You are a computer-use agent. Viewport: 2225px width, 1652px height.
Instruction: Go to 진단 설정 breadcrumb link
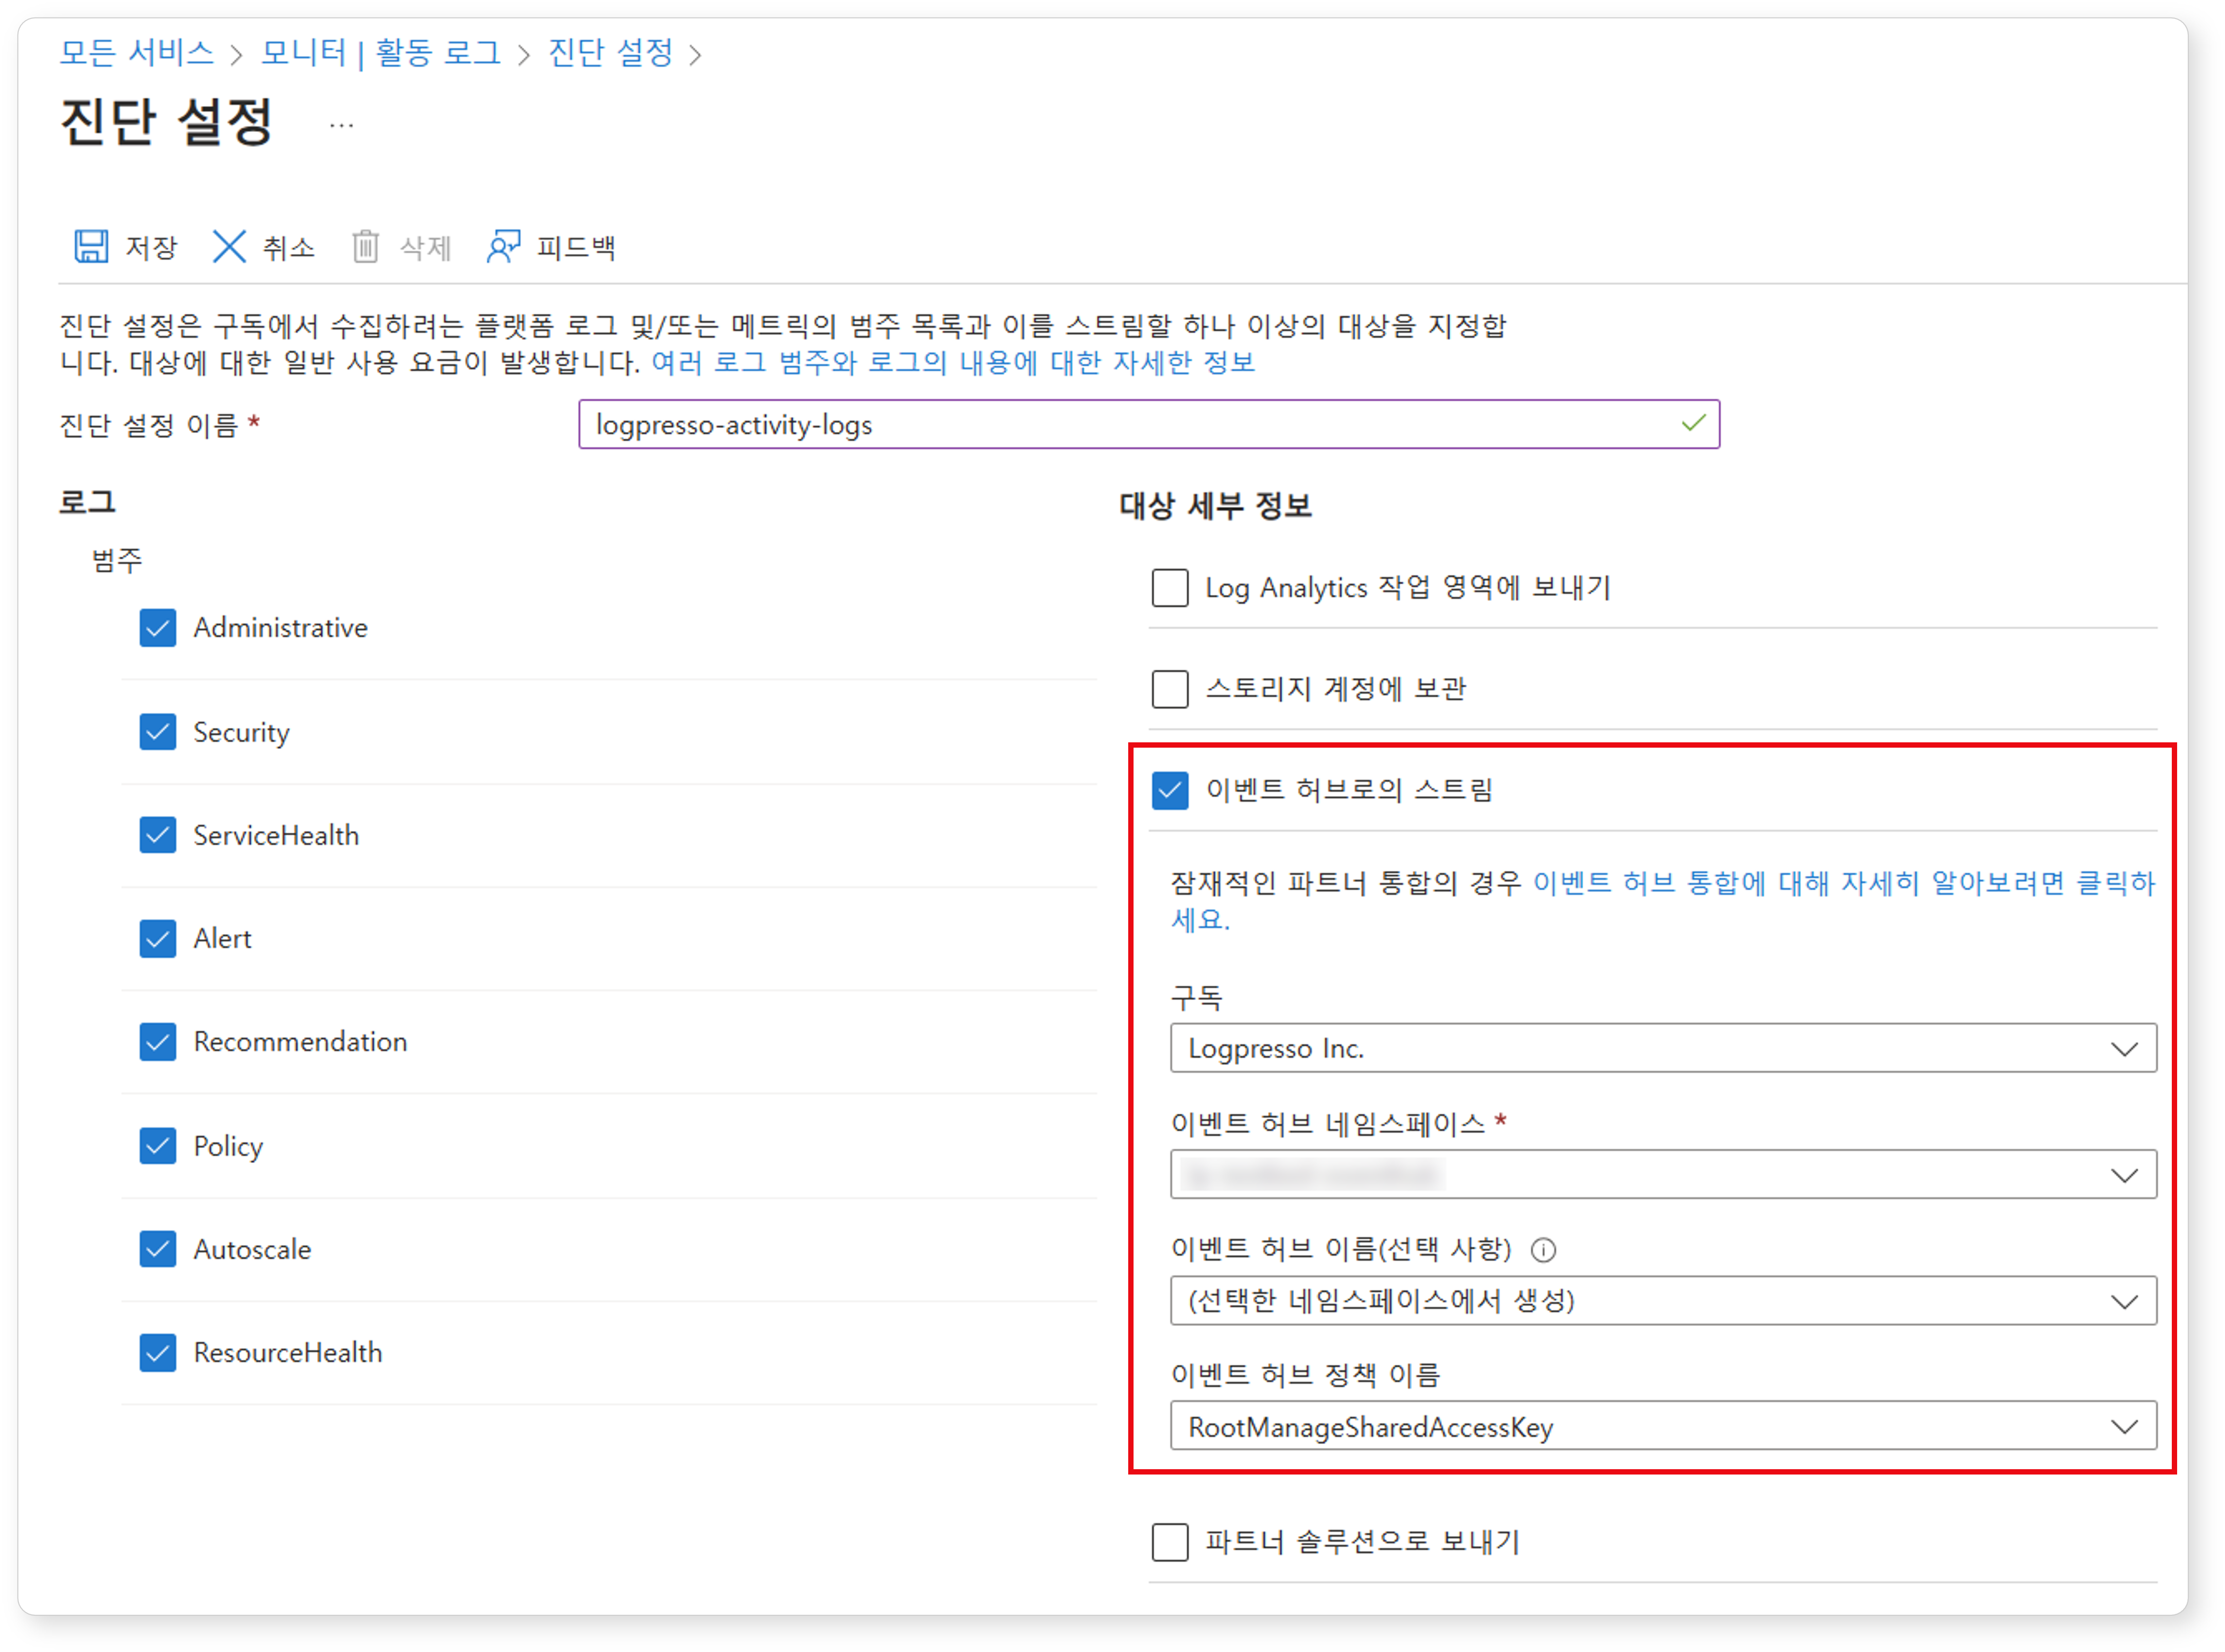click(610, 52)
